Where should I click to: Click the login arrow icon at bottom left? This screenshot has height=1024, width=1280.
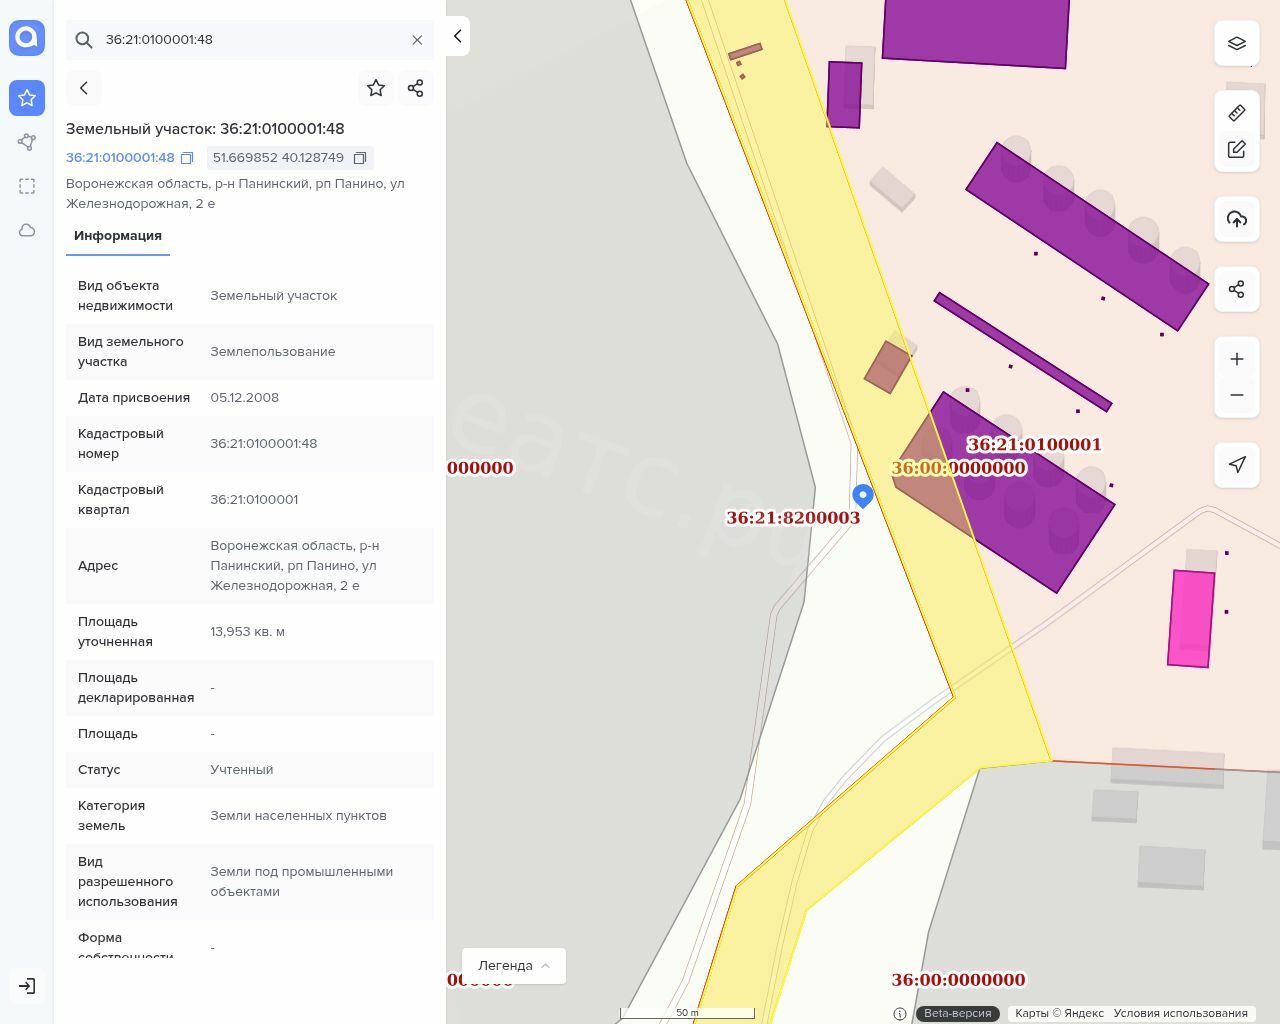pos(27,986)
